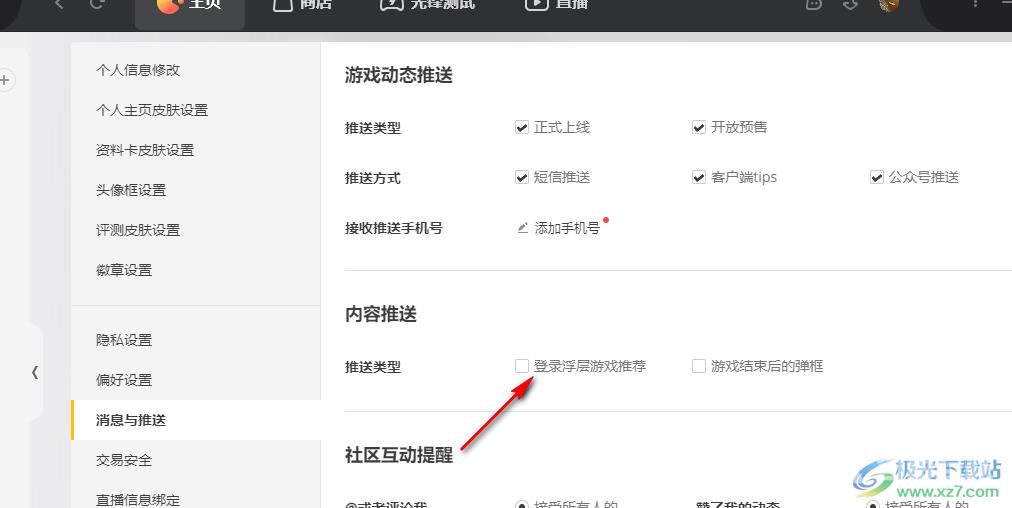
Task: Switch to the 直播 tab
Action: pyautogui.click(x=555, y=5)
